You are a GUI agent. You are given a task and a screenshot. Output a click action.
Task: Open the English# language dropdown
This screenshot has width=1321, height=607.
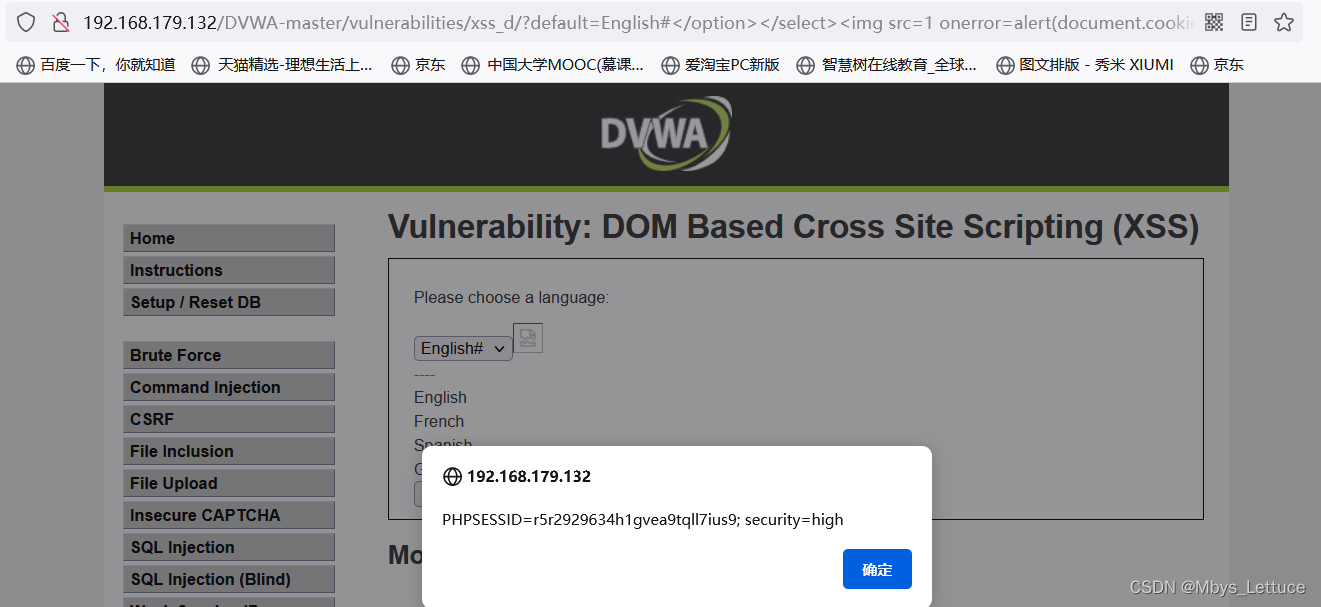click(463, 348)
